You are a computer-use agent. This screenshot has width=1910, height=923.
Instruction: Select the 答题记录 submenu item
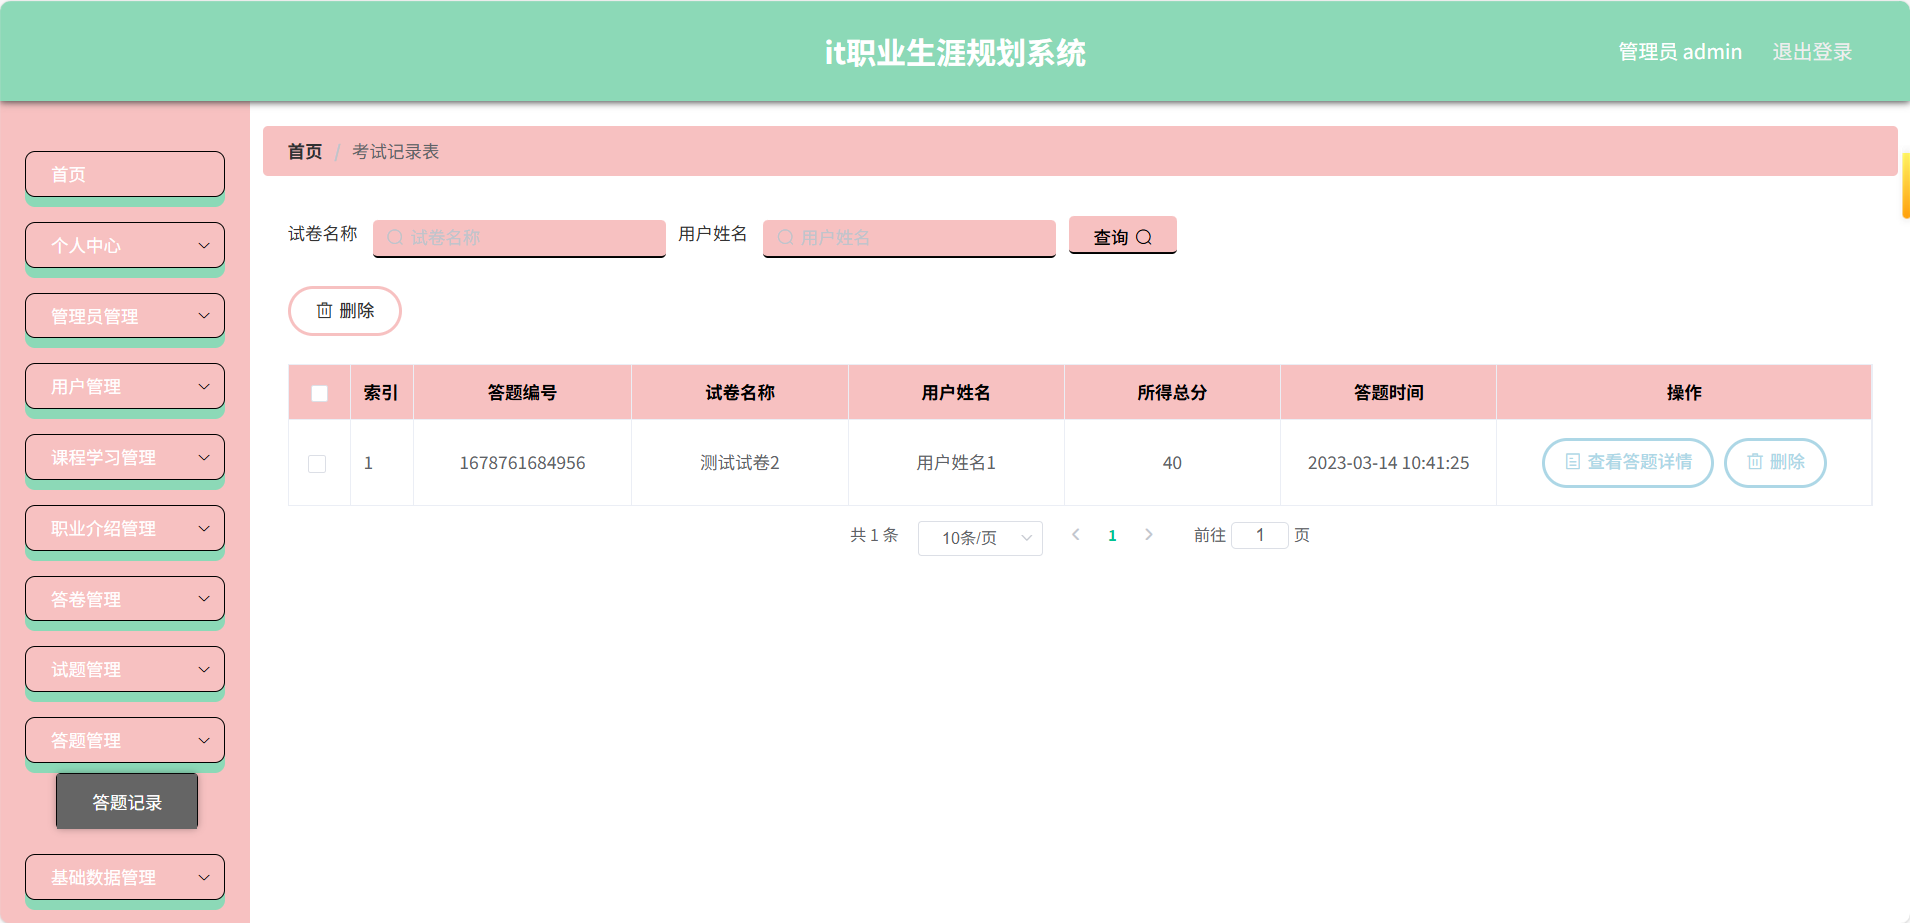(x=127, y=801)
